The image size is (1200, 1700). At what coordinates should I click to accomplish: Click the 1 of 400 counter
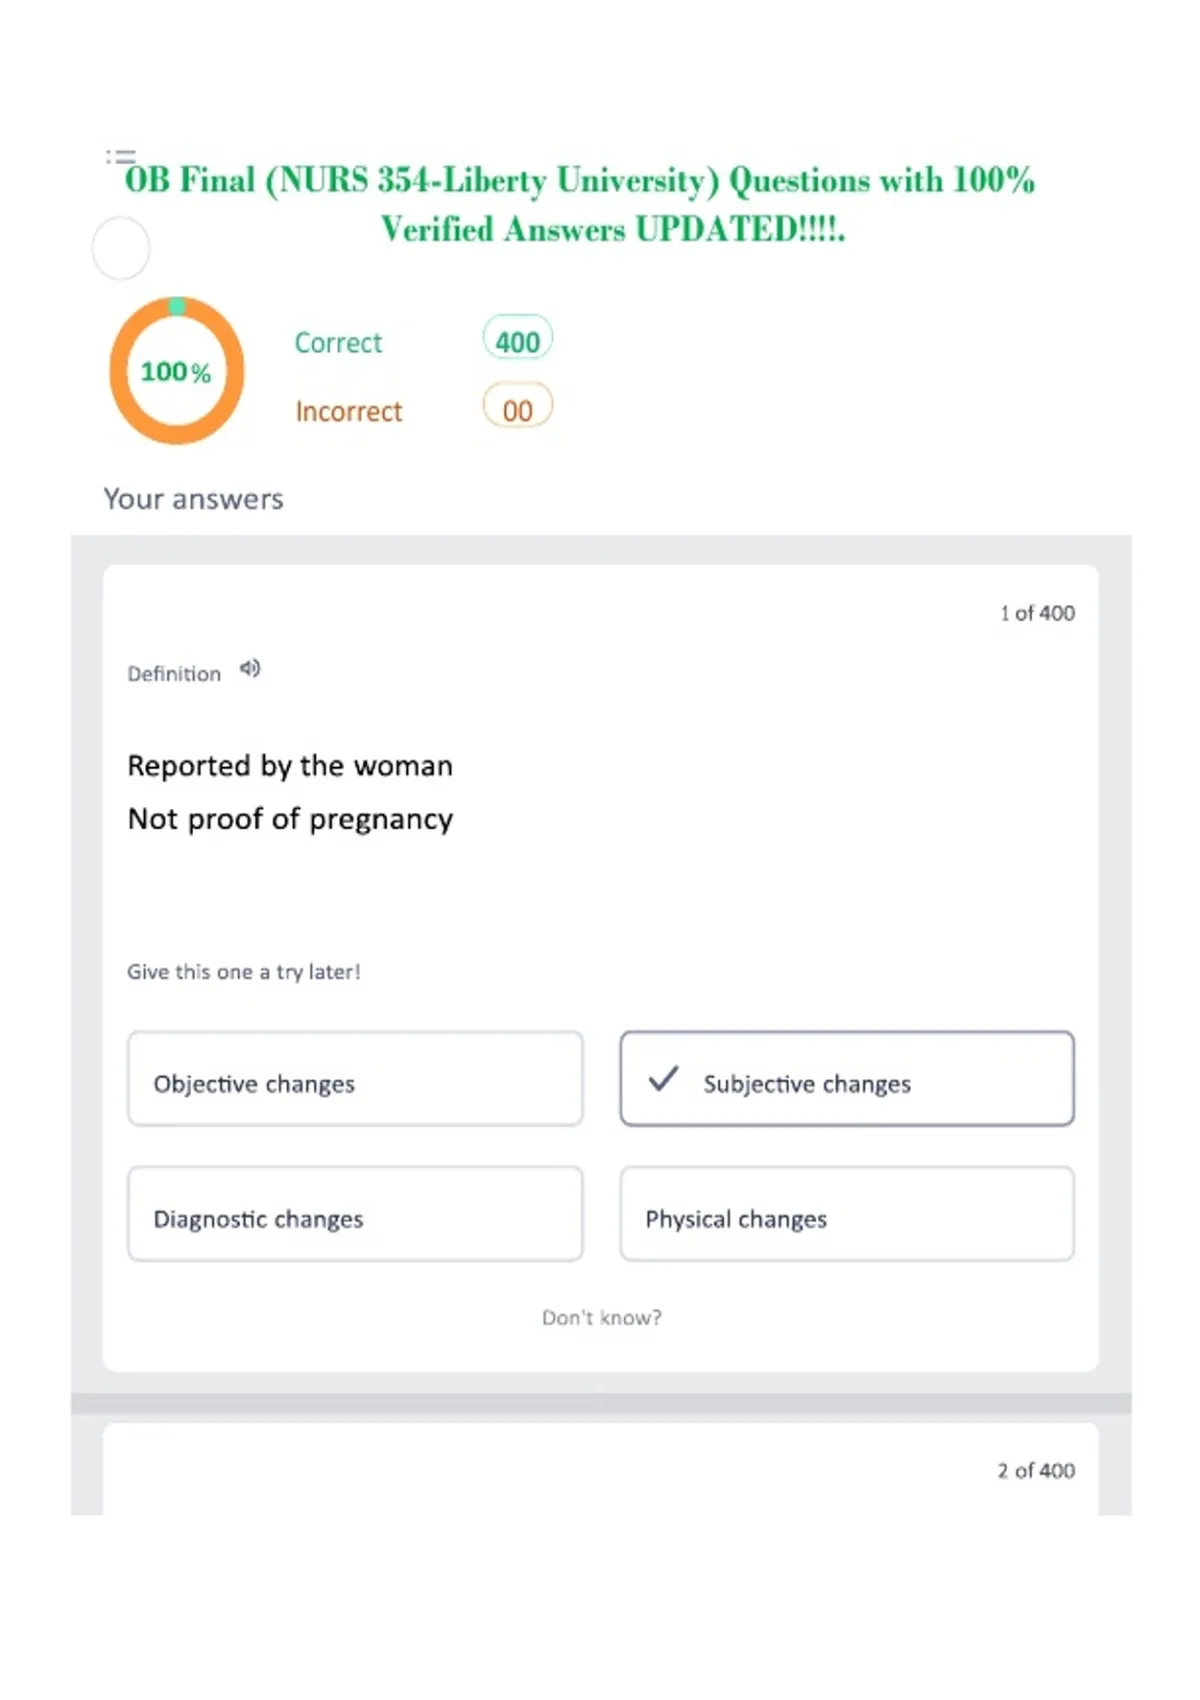pyautogui.click(x=1037, y=613)
